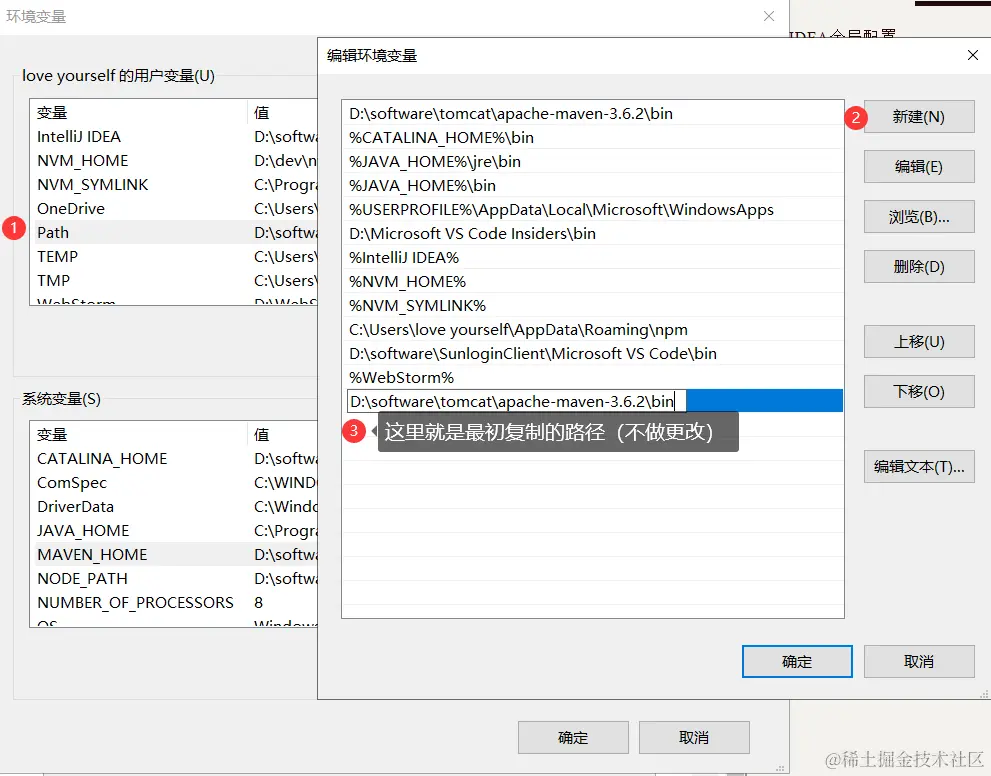Viewport: 991px width, 776px height.
Task: Close the 编辑环境变量 dialog with X
Action: tap(972, 55)
